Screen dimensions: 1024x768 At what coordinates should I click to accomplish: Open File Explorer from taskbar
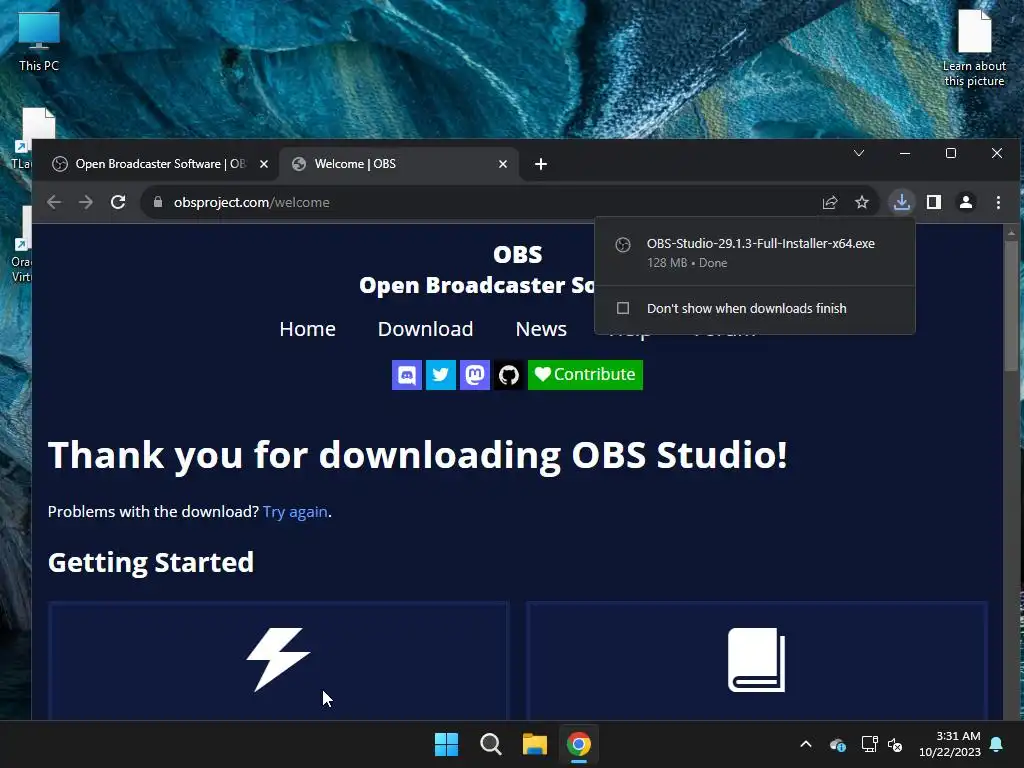(x=535, y=744)
